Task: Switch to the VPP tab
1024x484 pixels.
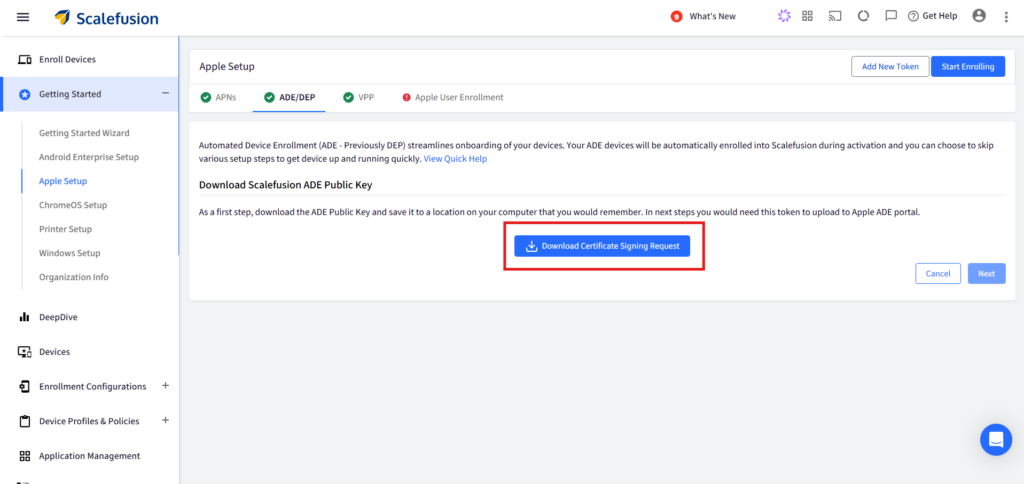Action: tap(359, 97)
